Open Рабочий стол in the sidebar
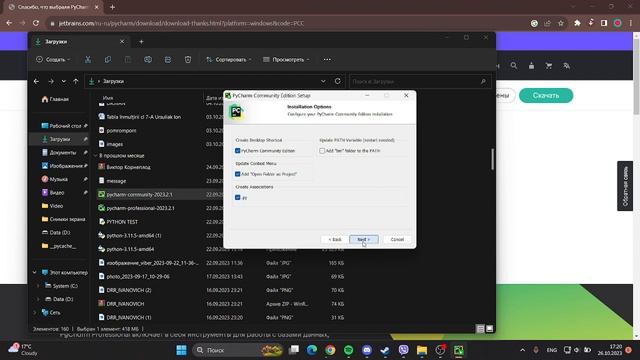The image size is (640, 360). pos(62,126)
